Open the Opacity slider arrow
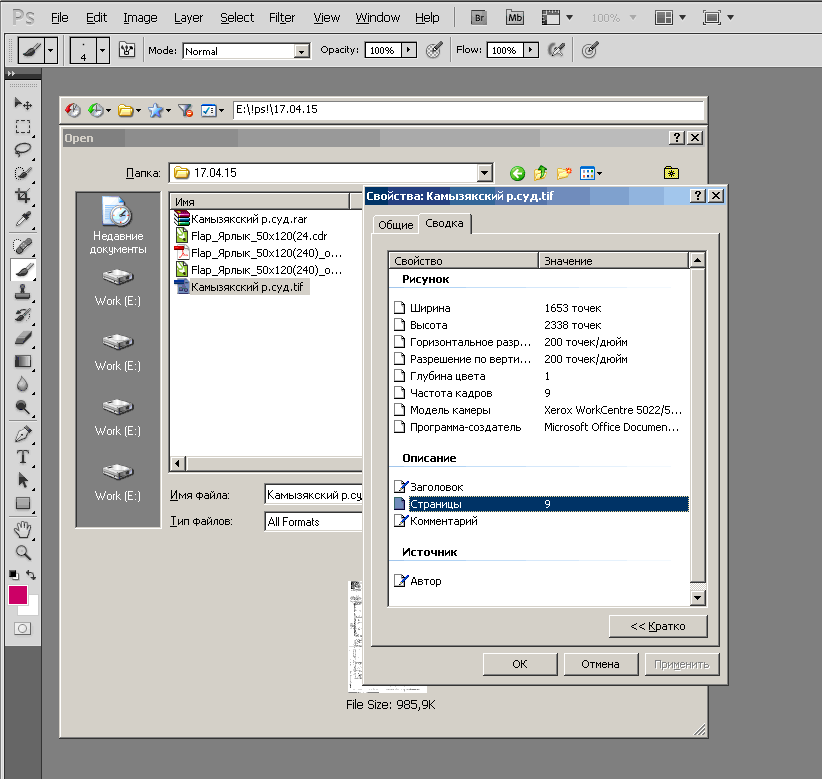The height and width of the screenshot is (779, 822). click(x=408, y=50)
